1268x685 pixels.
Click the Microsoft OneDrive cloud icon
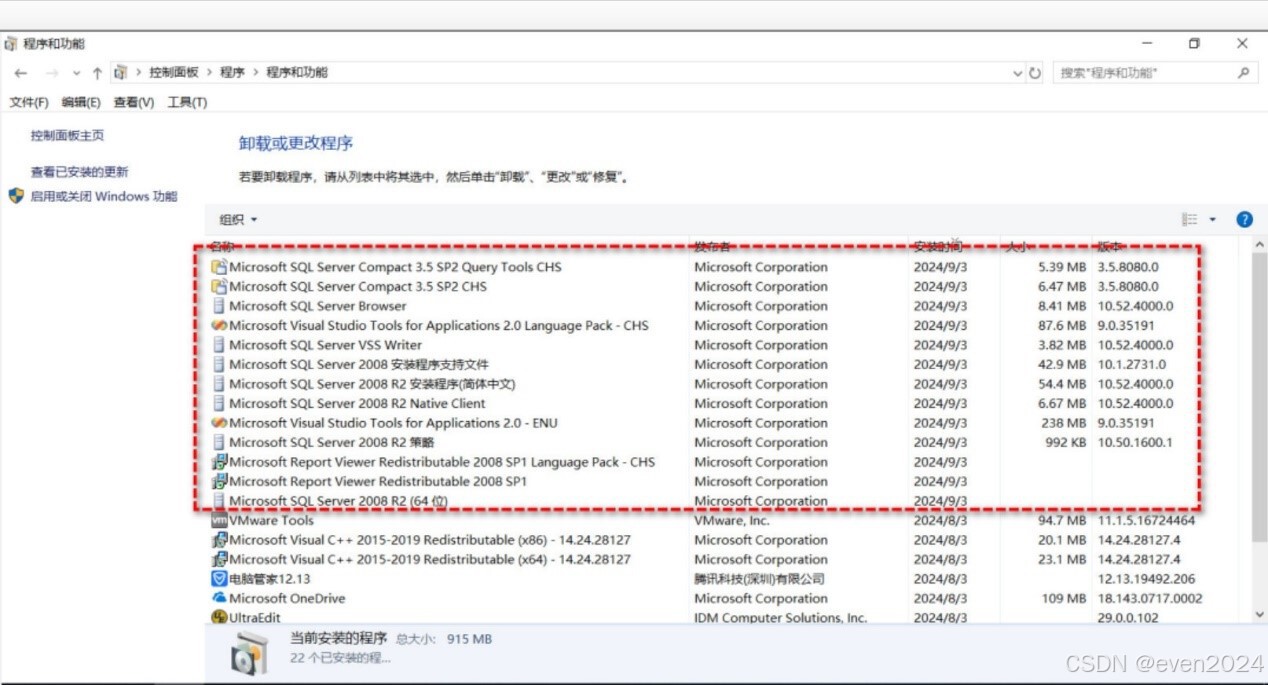pyautogui.click(x=219, y=598)
